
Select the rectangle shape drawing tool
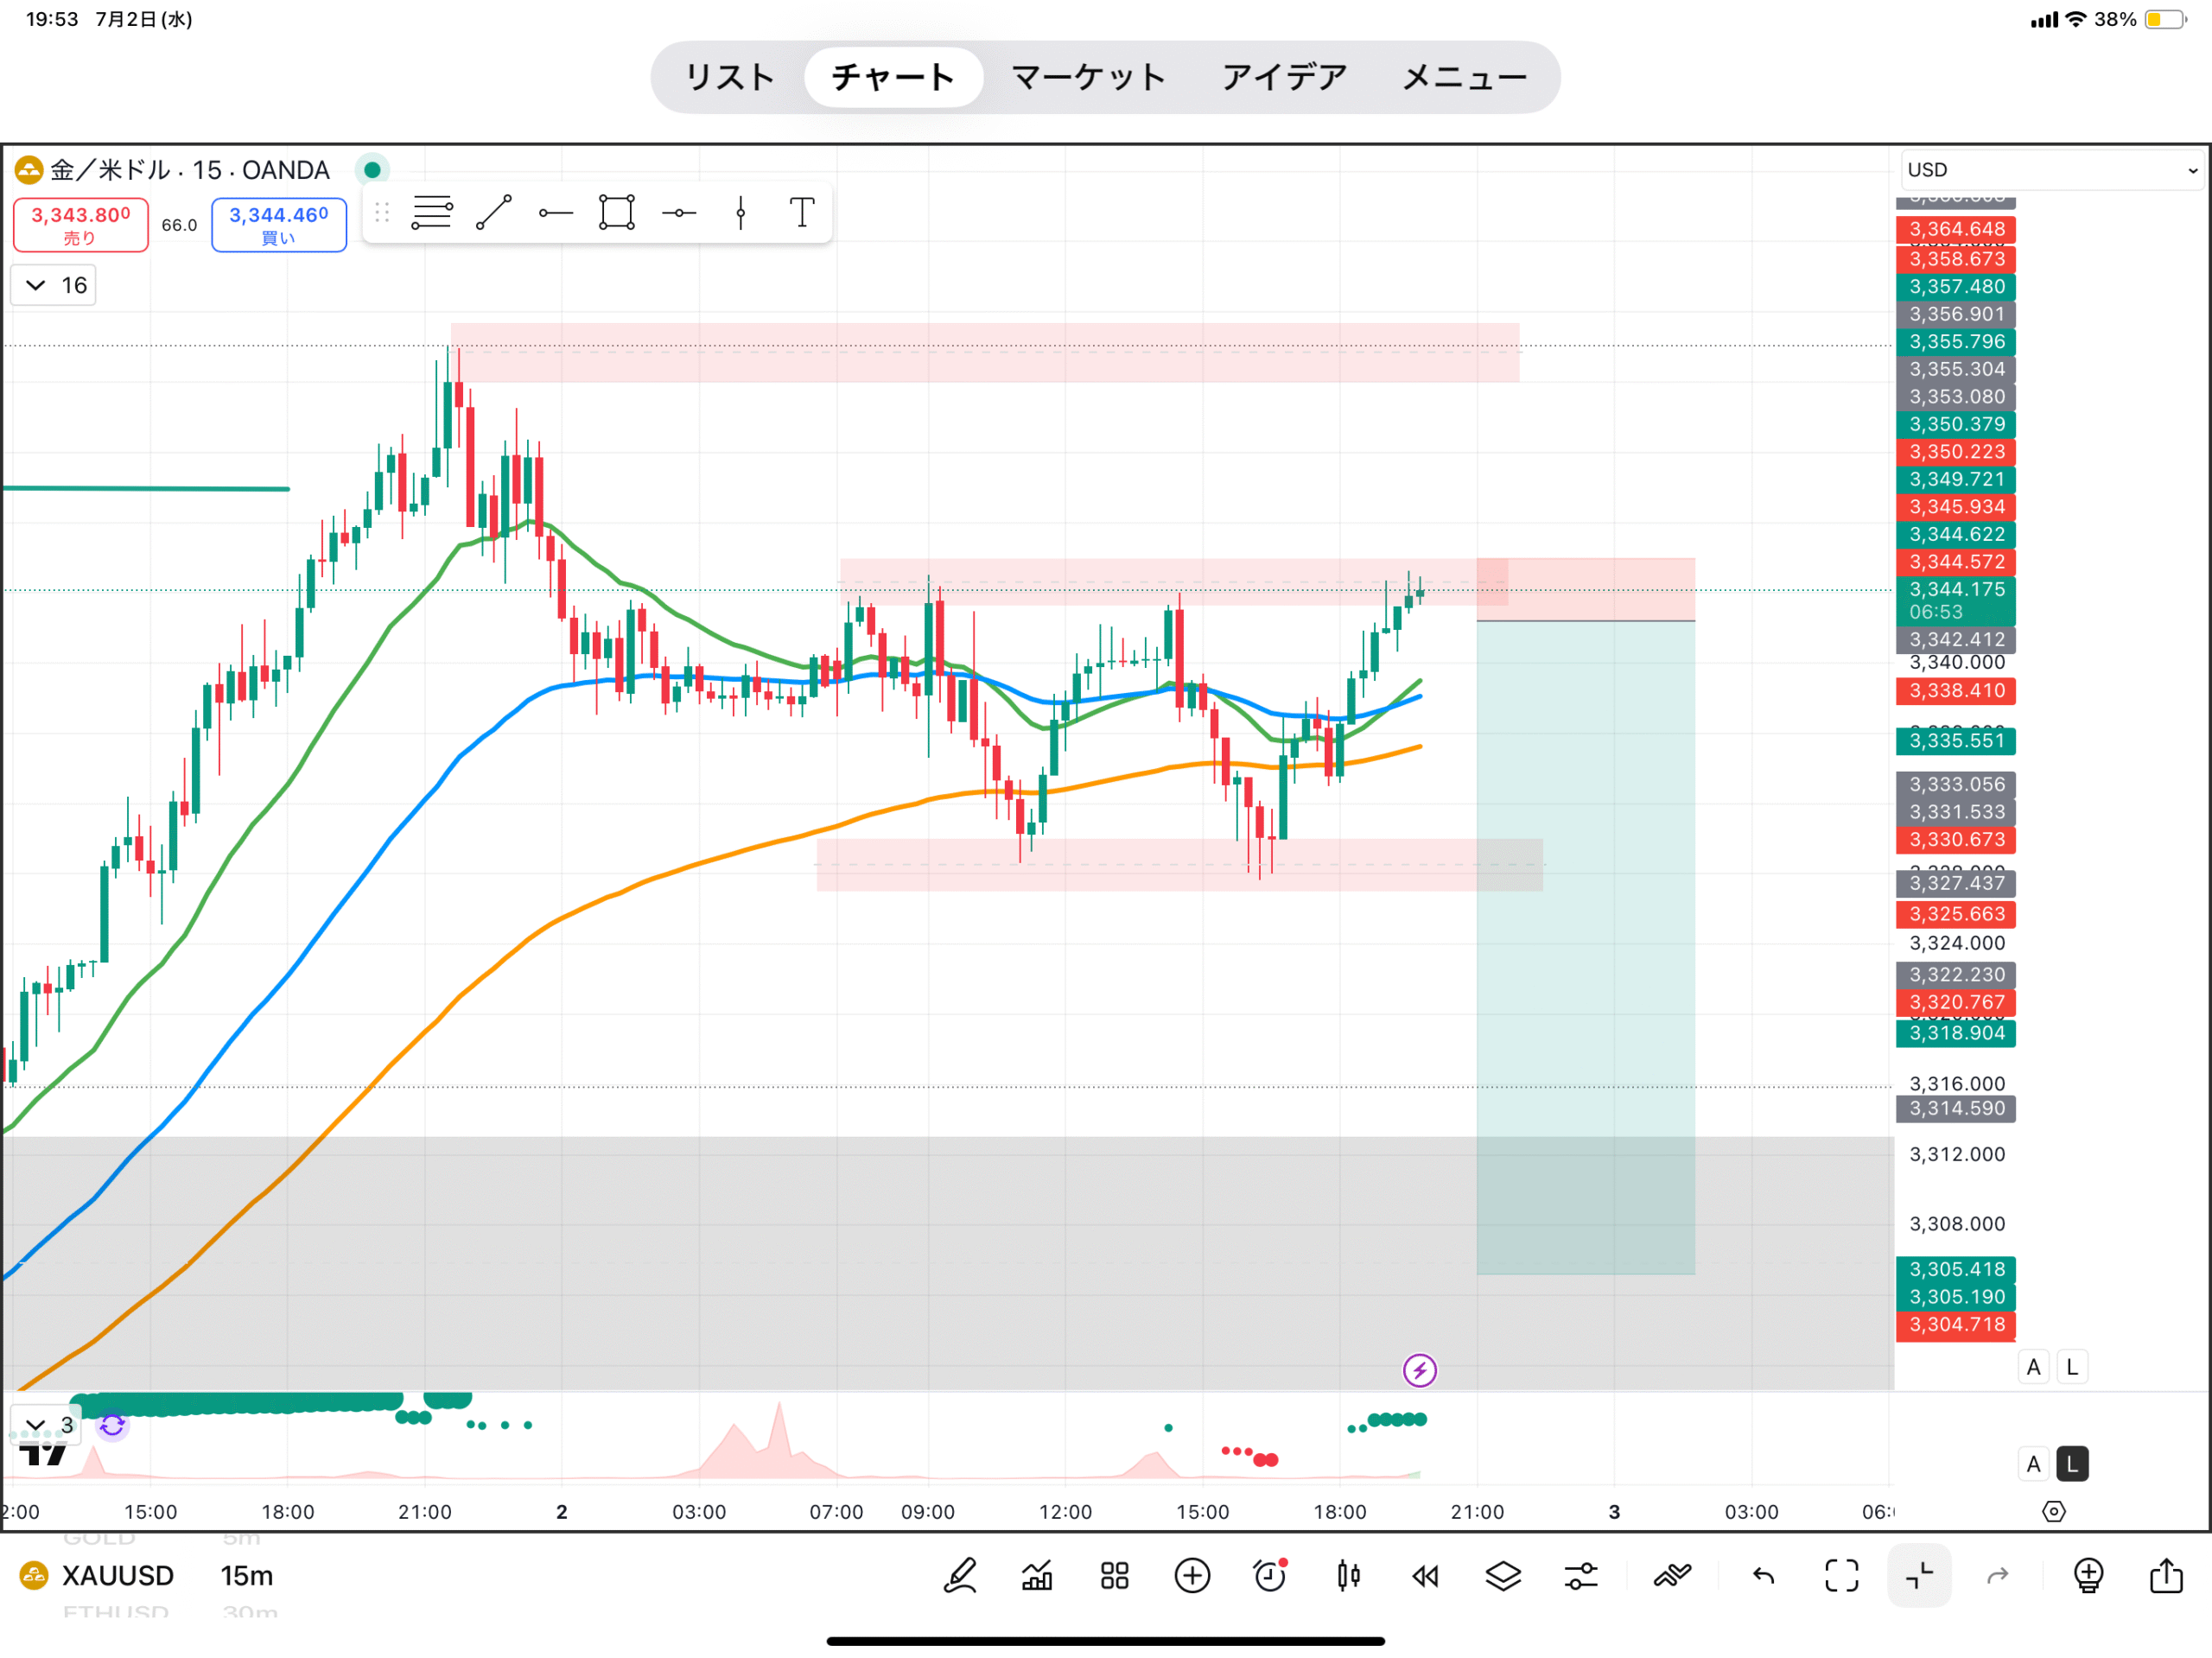(617, 213)
